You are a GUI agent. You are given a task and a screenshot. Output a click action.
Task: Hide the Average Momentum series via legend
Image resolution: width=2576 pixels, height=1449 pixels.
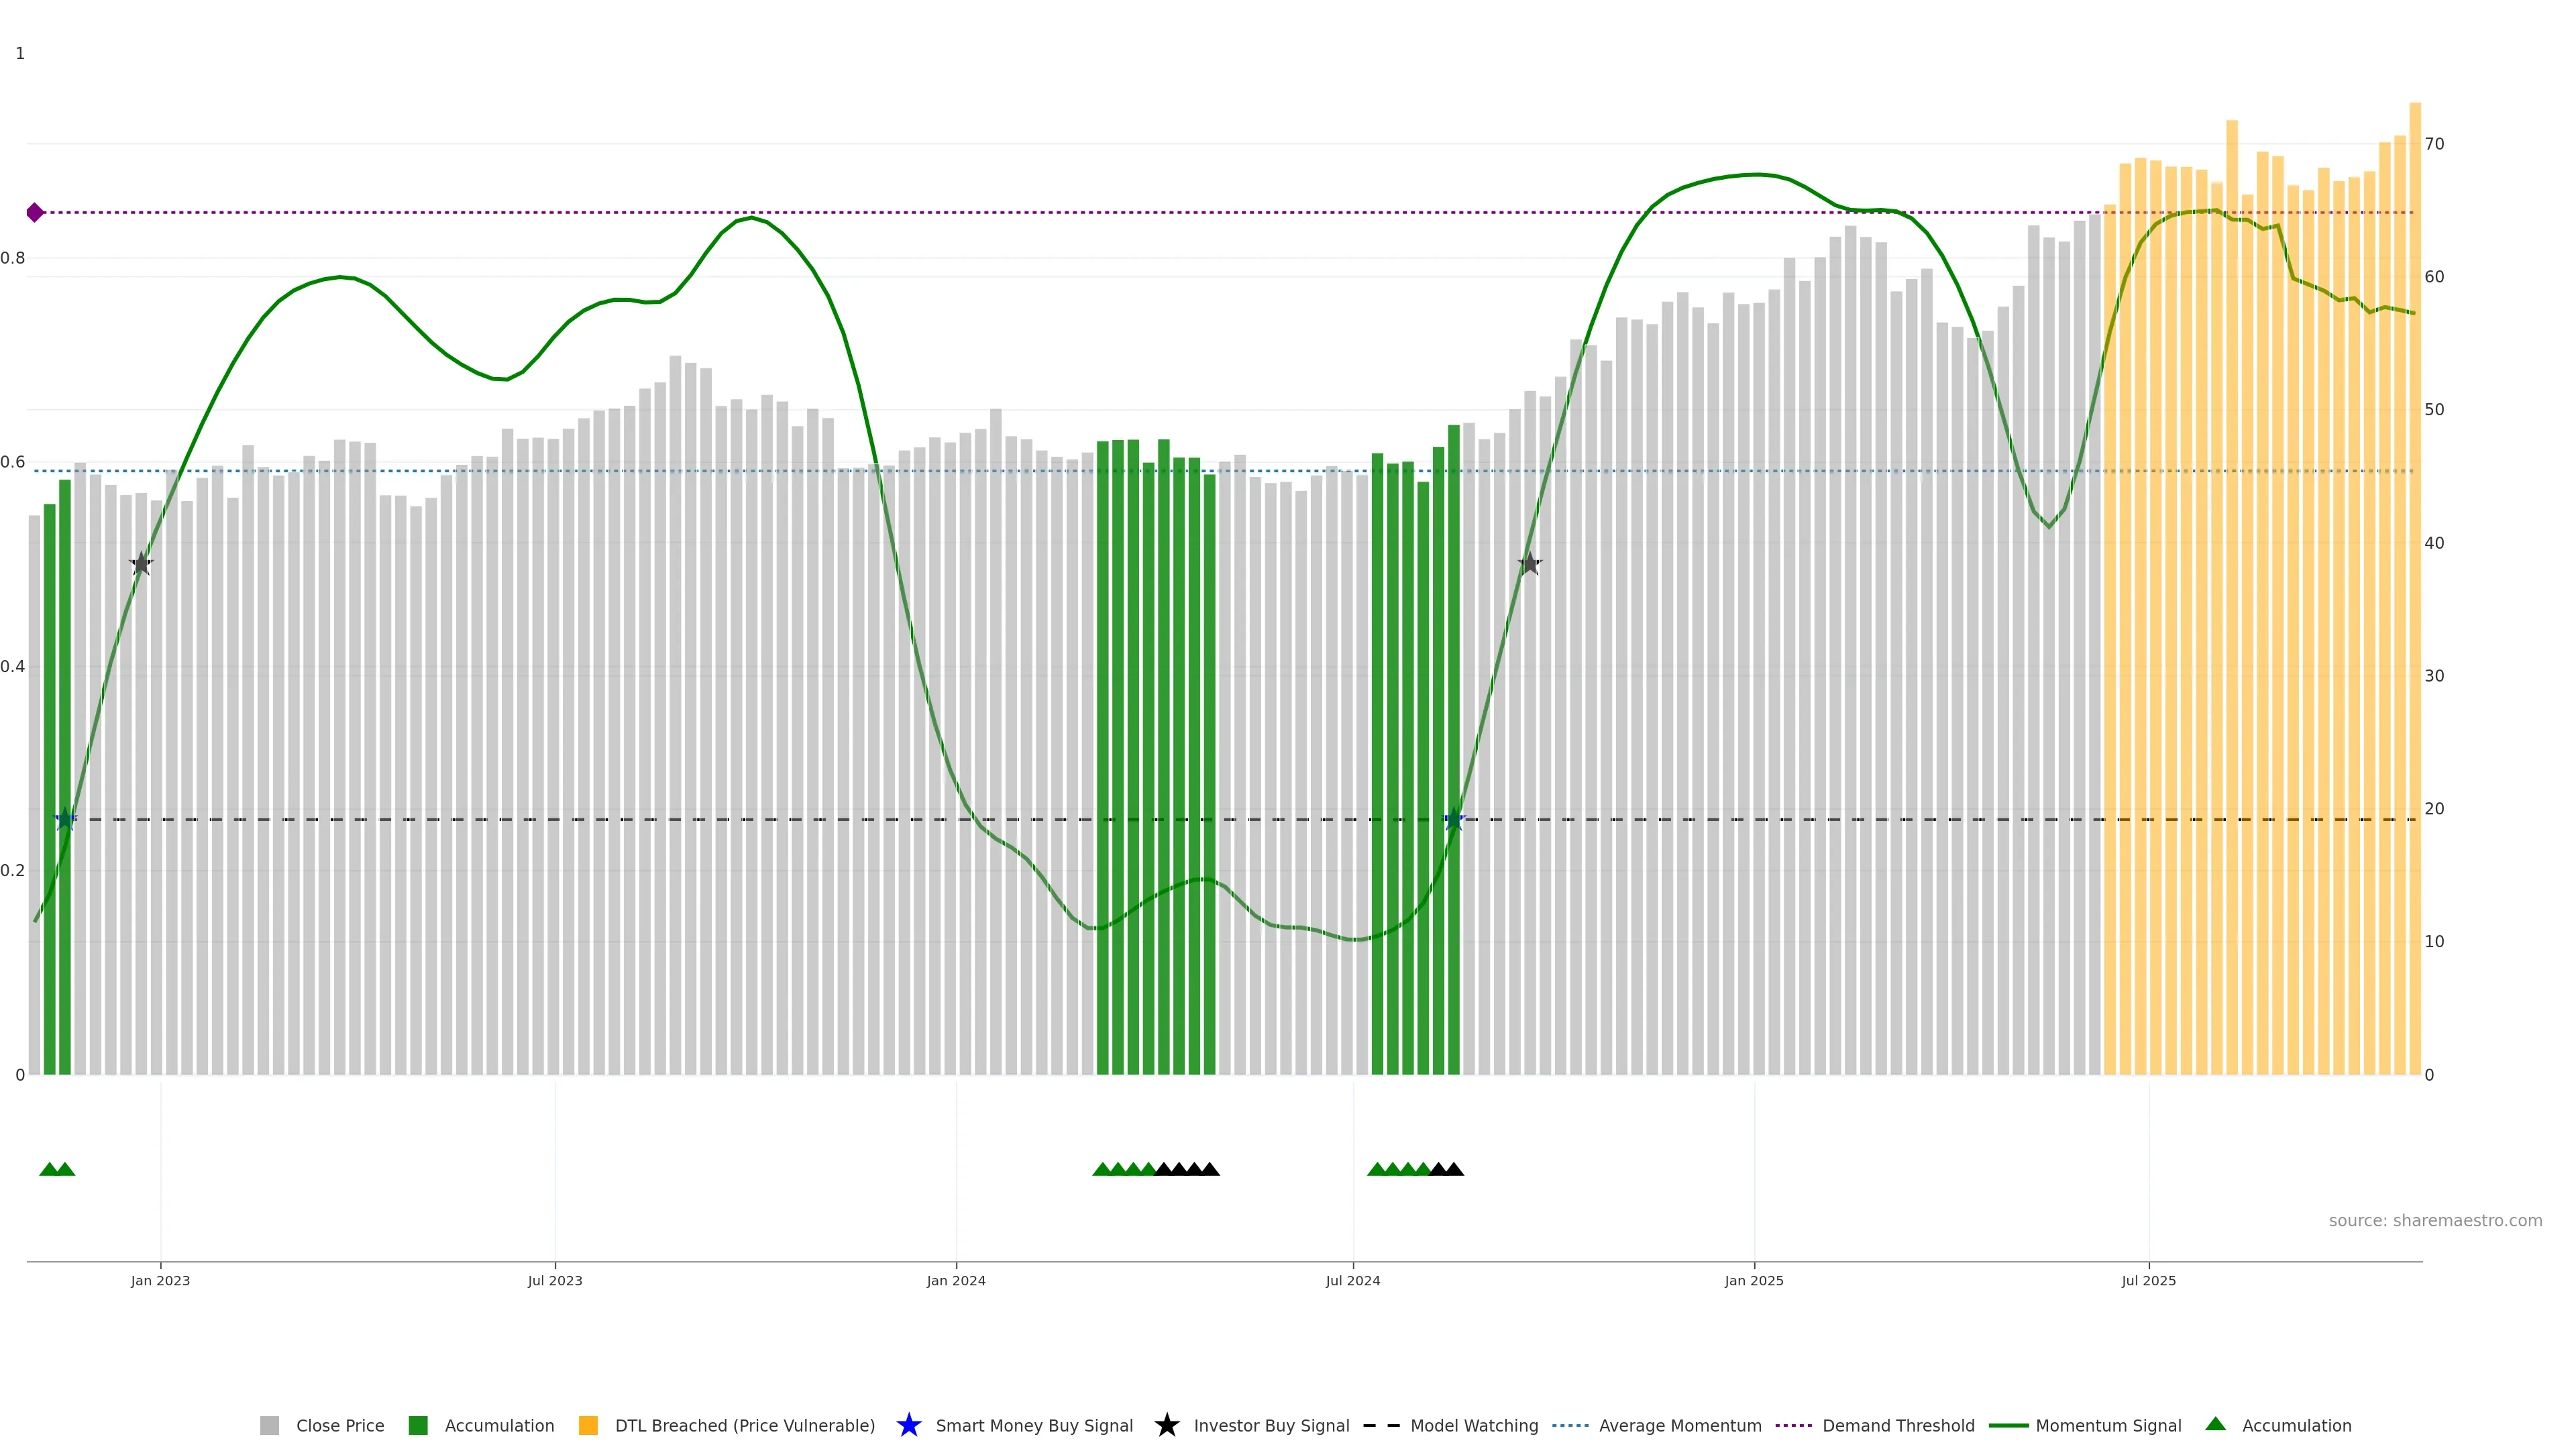tap(1679, 1425)
